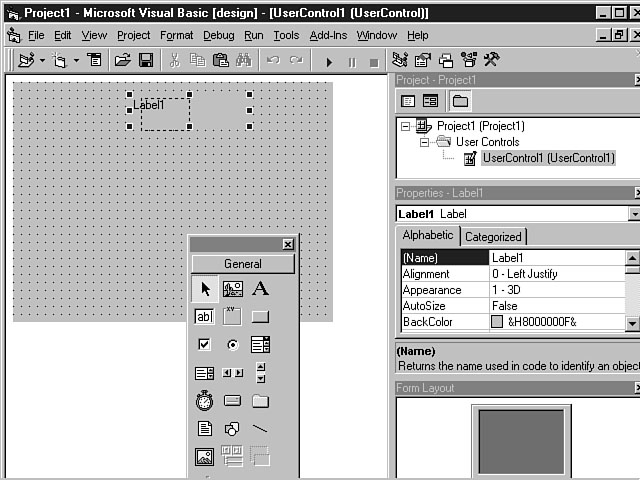Click the General toolbox tab button
This screenshot has width=640, height=480.
tap(243, 264)
